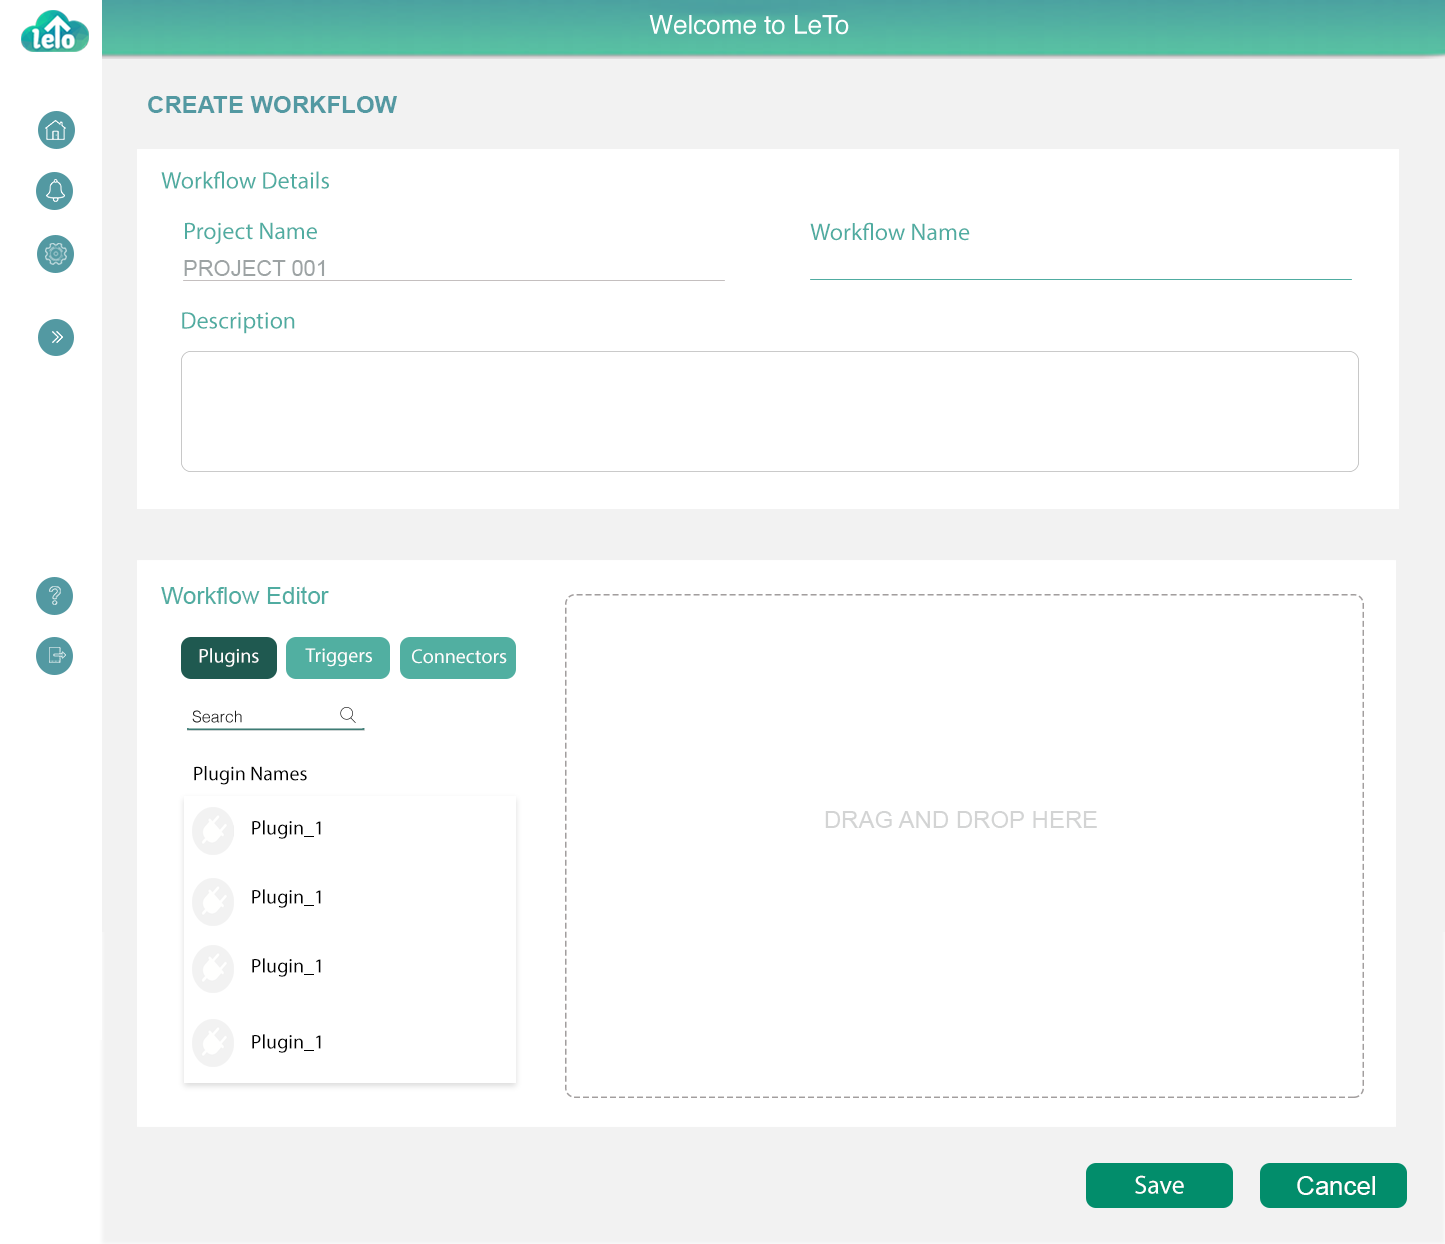Click the search magnifier icon
This screenshot has width=1445, height=1244.
click(348, 715)
